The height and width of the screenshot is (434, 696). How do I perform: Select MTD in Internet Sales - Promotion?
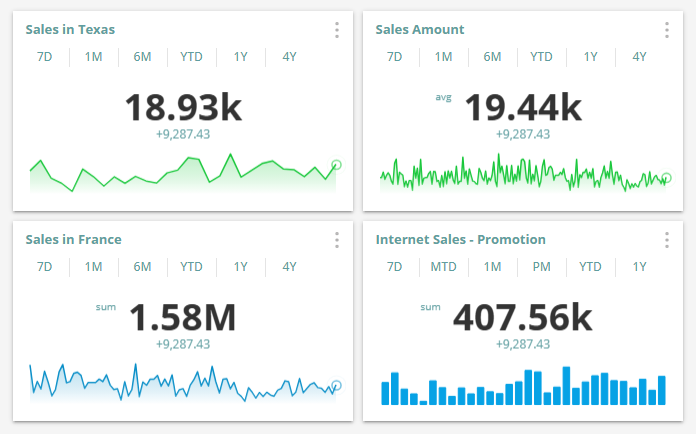click(x=443, y=267)
